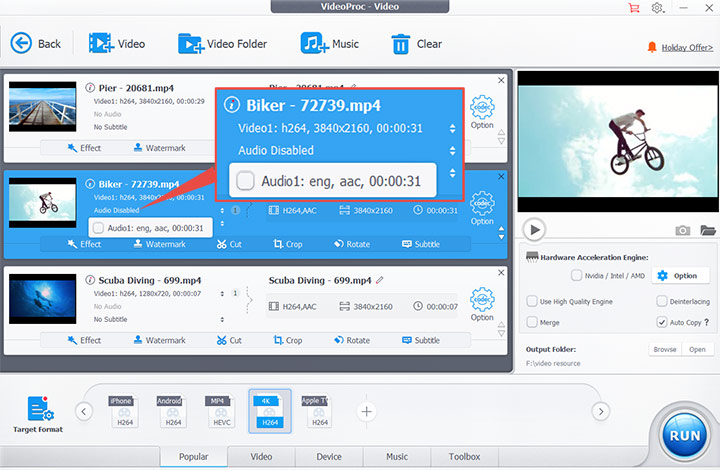The width and height of the screenshot is (720, 470).
Task: Add a new target format preset
Action: point(366,412)
